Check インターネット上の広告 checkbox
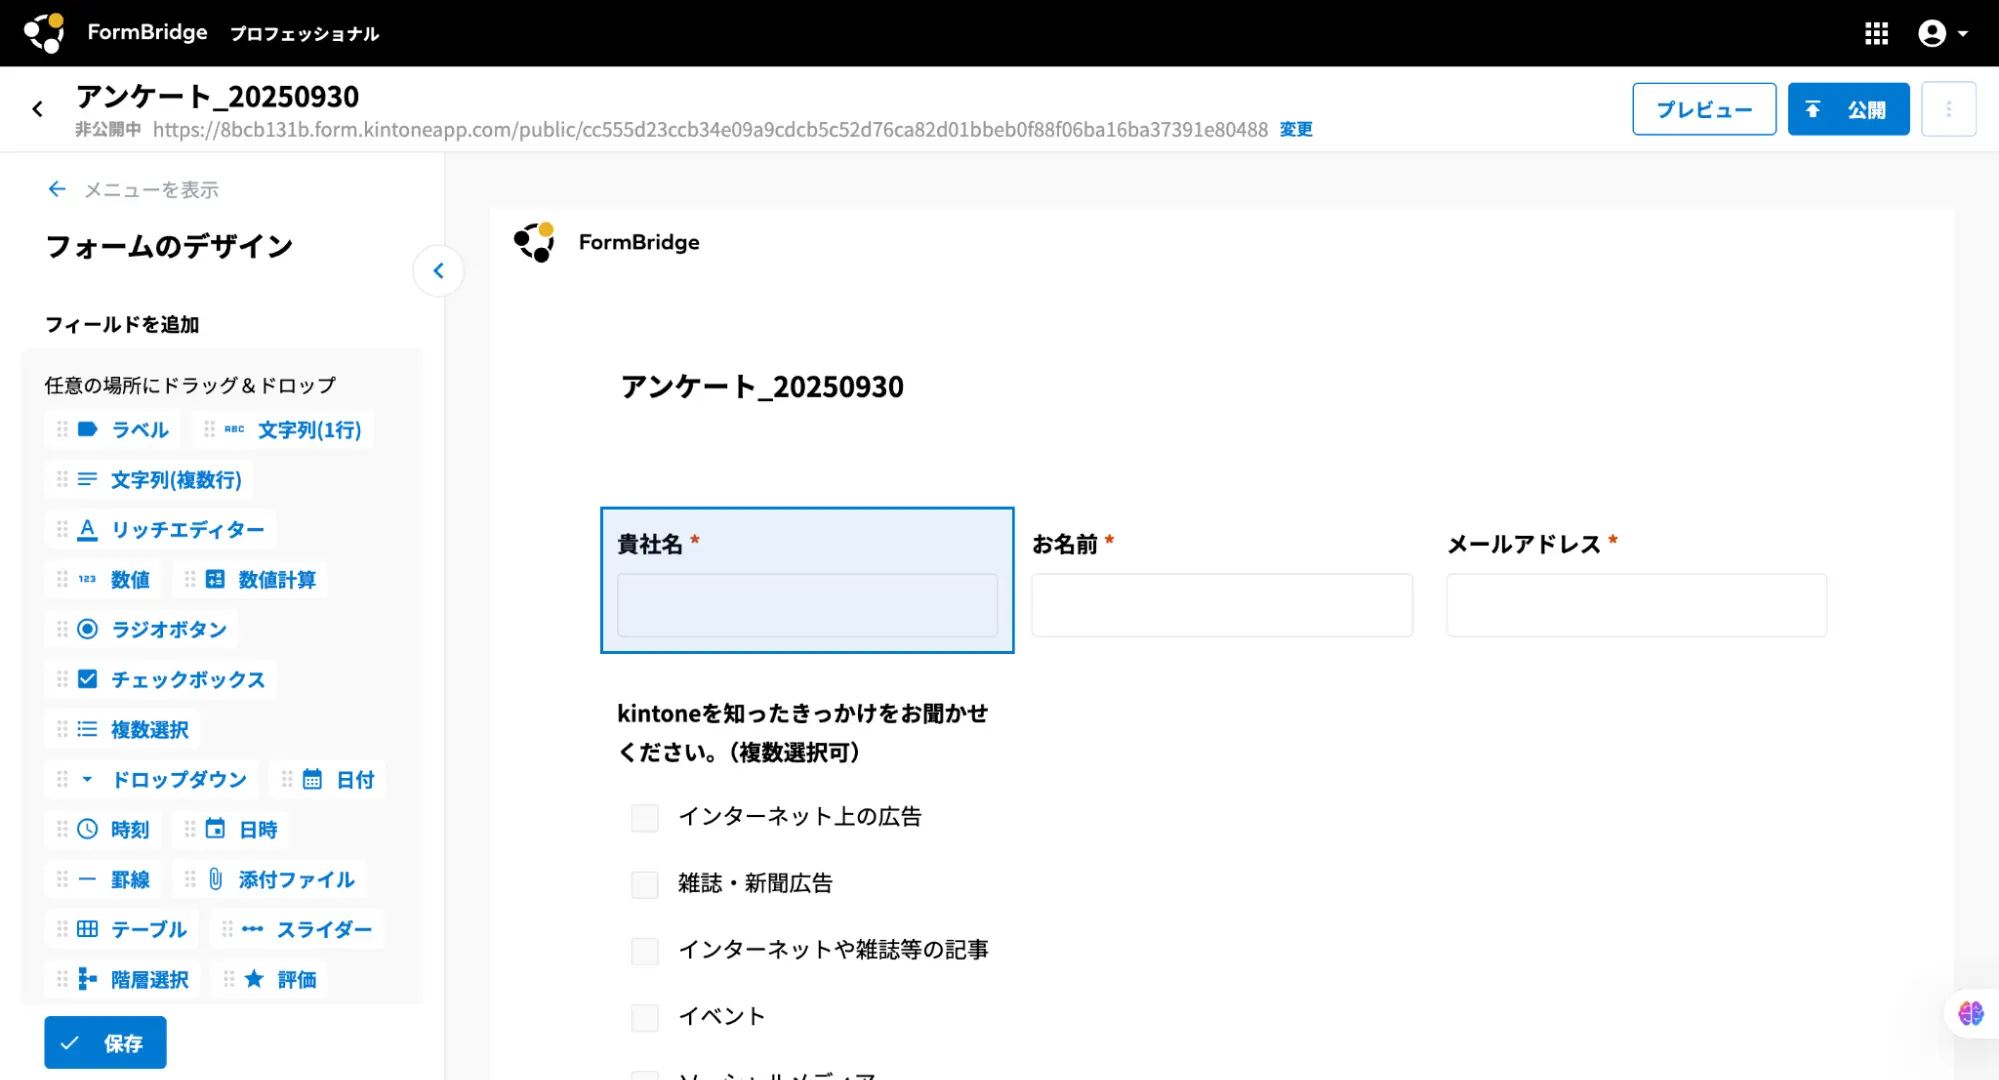The height and width of the screenshot is (1080, 1999). [x=645, y=818]
